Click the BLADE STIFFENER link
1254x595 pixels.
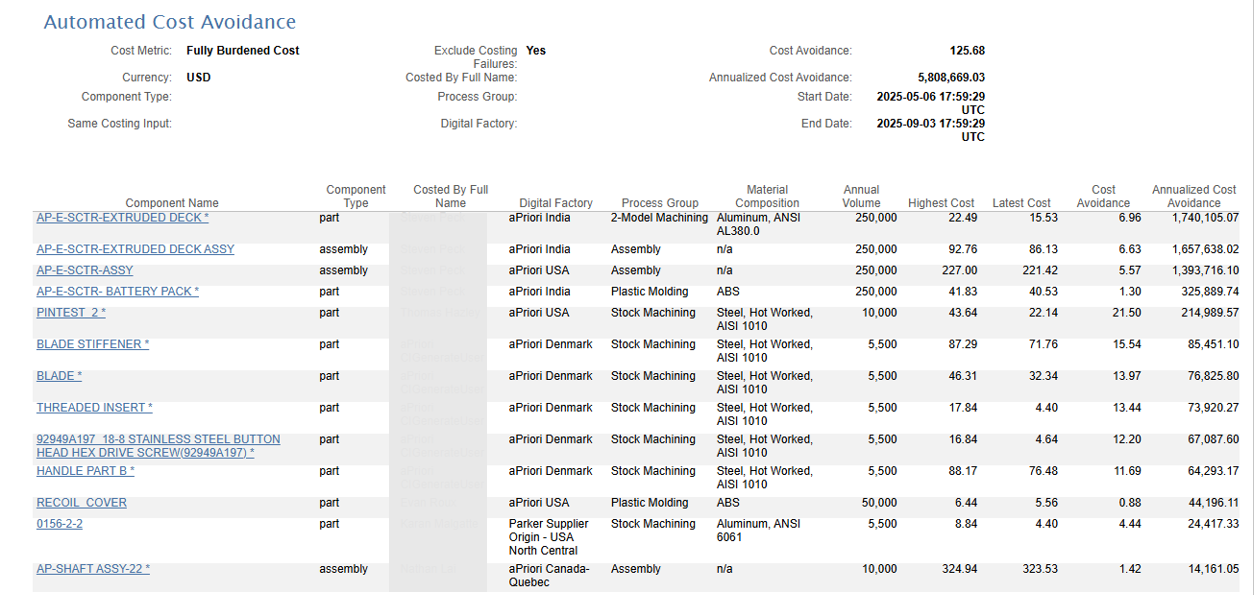pyautogui.click(x=92, y=344)
